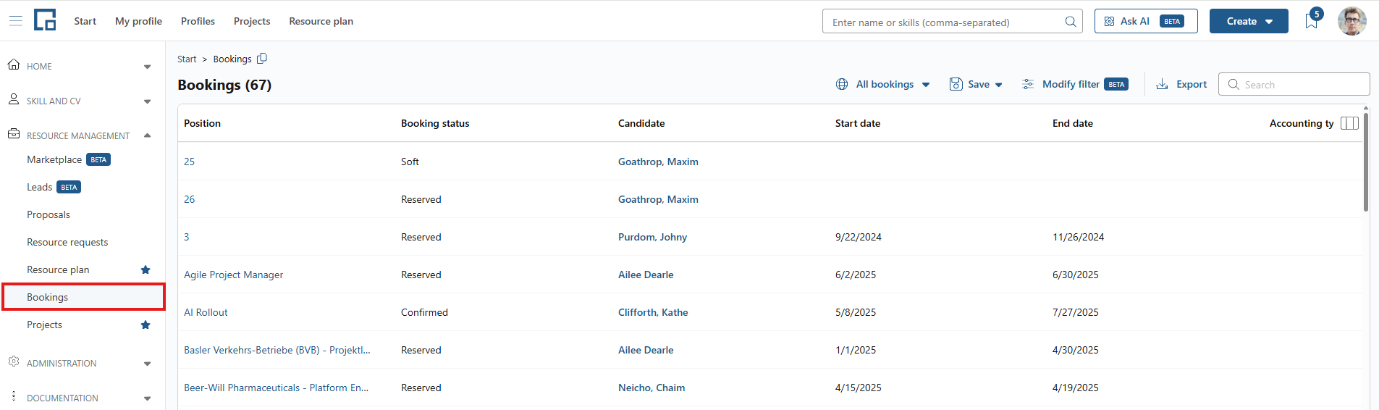Open the AI Rollout position link
1379x410 pixels.
click(x=206, y=313)
